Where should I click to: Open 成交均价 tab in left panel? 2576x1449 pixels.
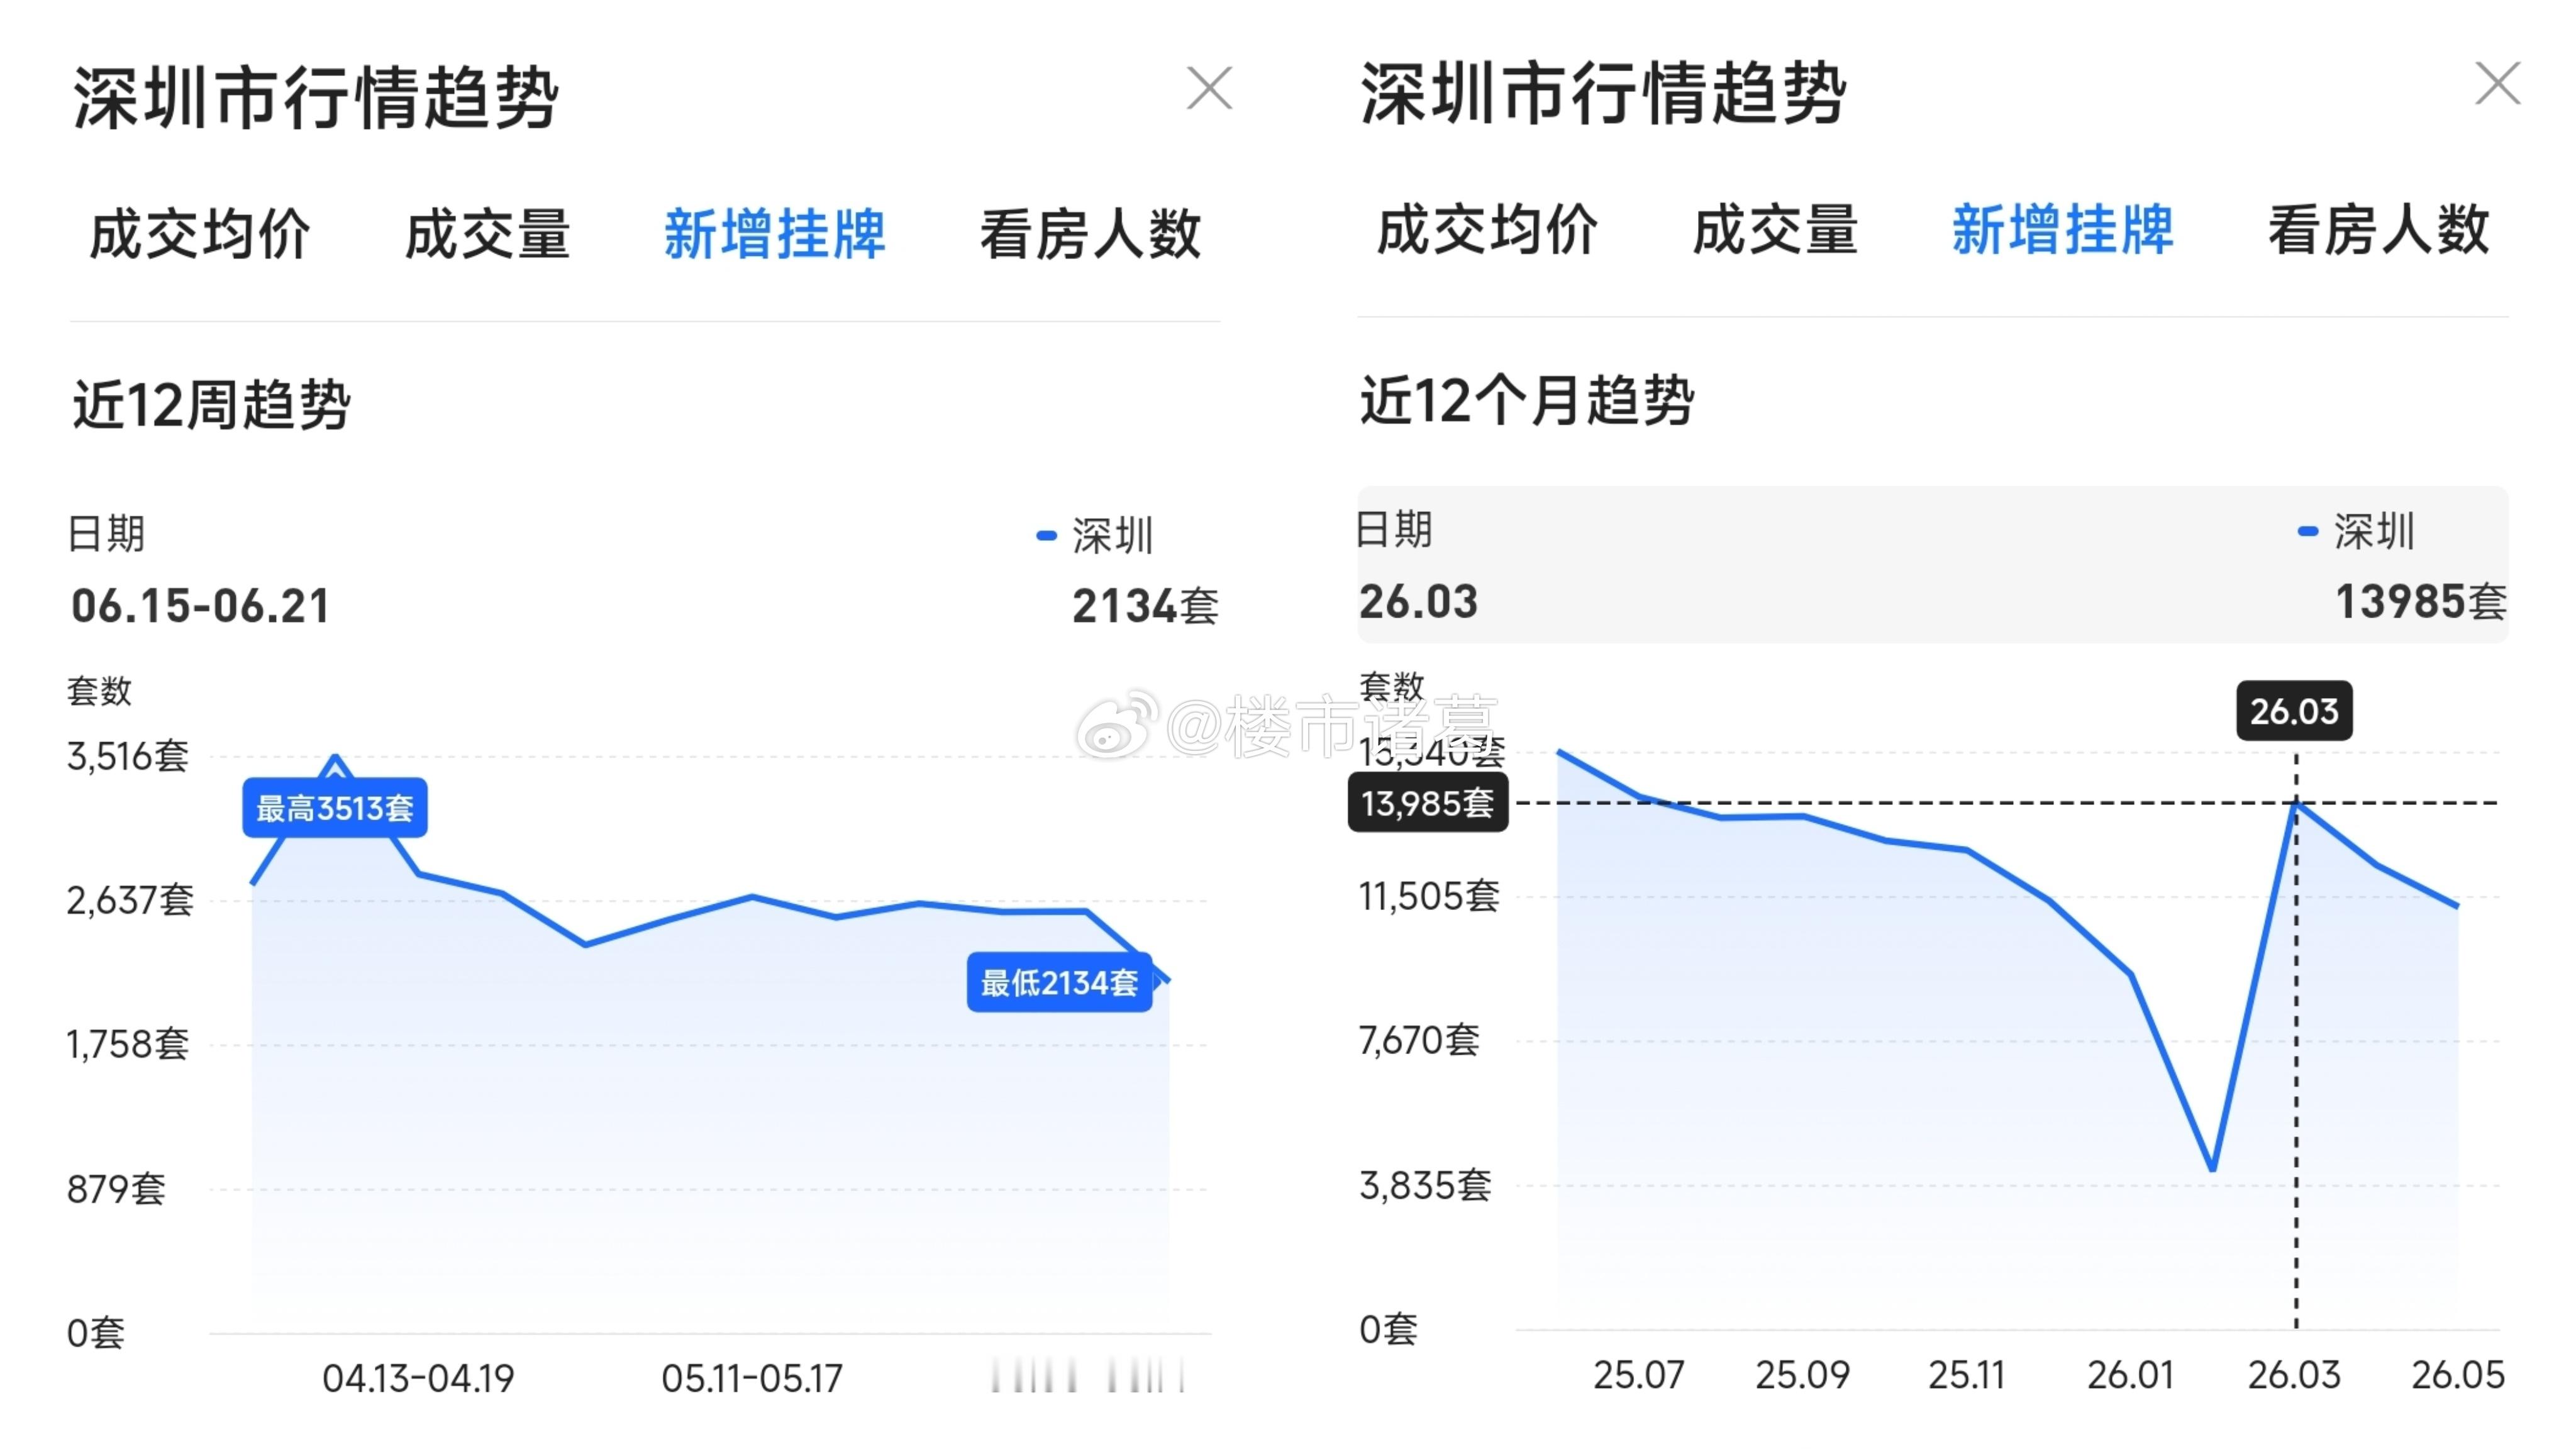200,234
